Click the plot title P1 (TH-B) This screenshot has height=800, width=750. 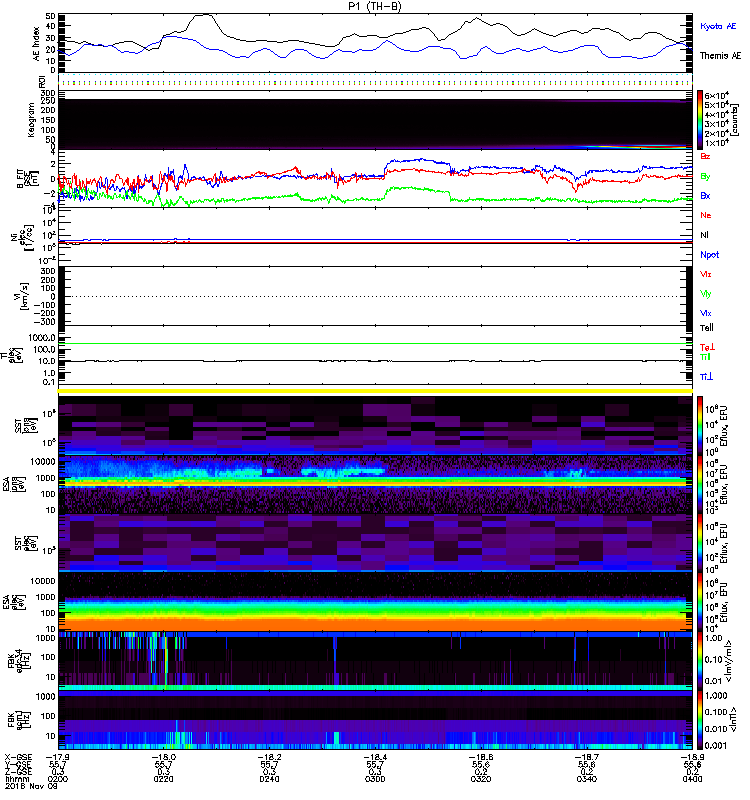[x=374, y=6]
